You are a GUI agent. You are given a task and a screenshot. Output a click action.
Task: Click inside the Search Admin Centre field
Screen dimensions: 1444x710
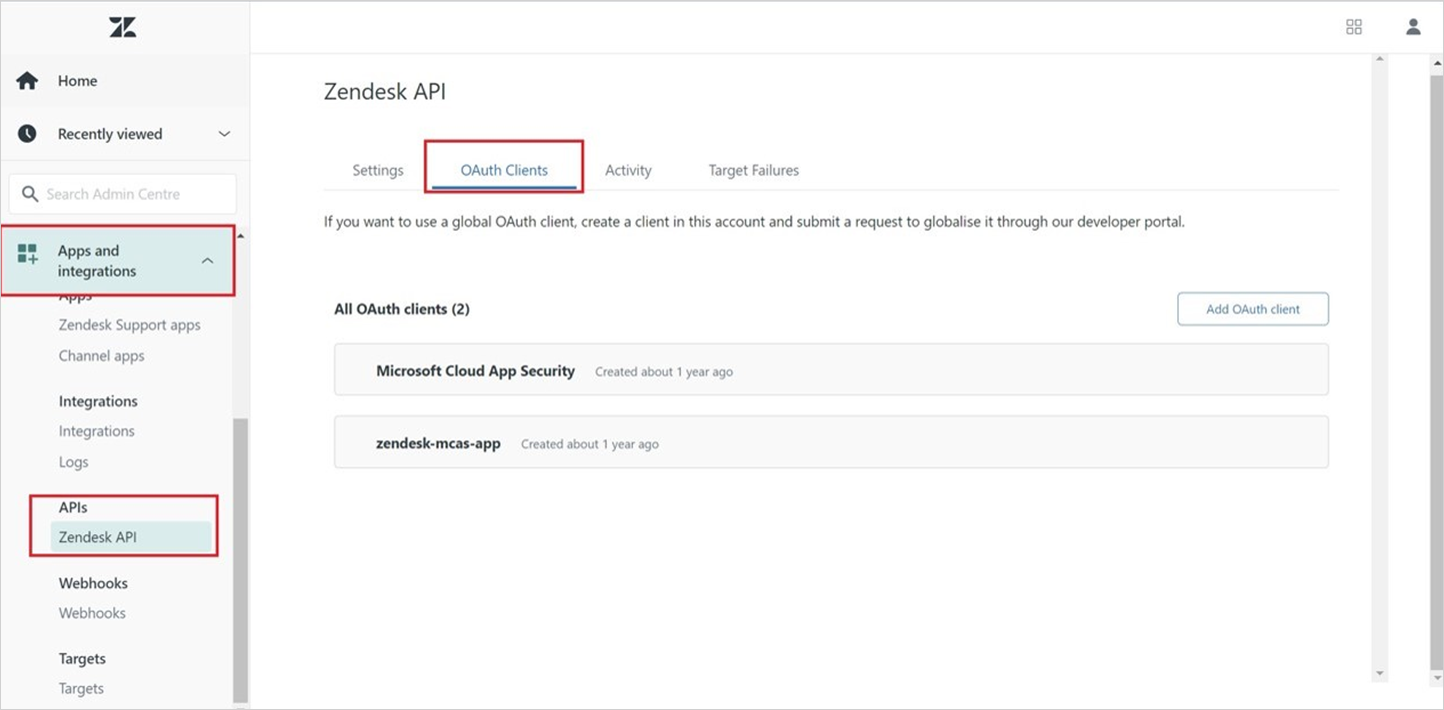tap(130, 193)
